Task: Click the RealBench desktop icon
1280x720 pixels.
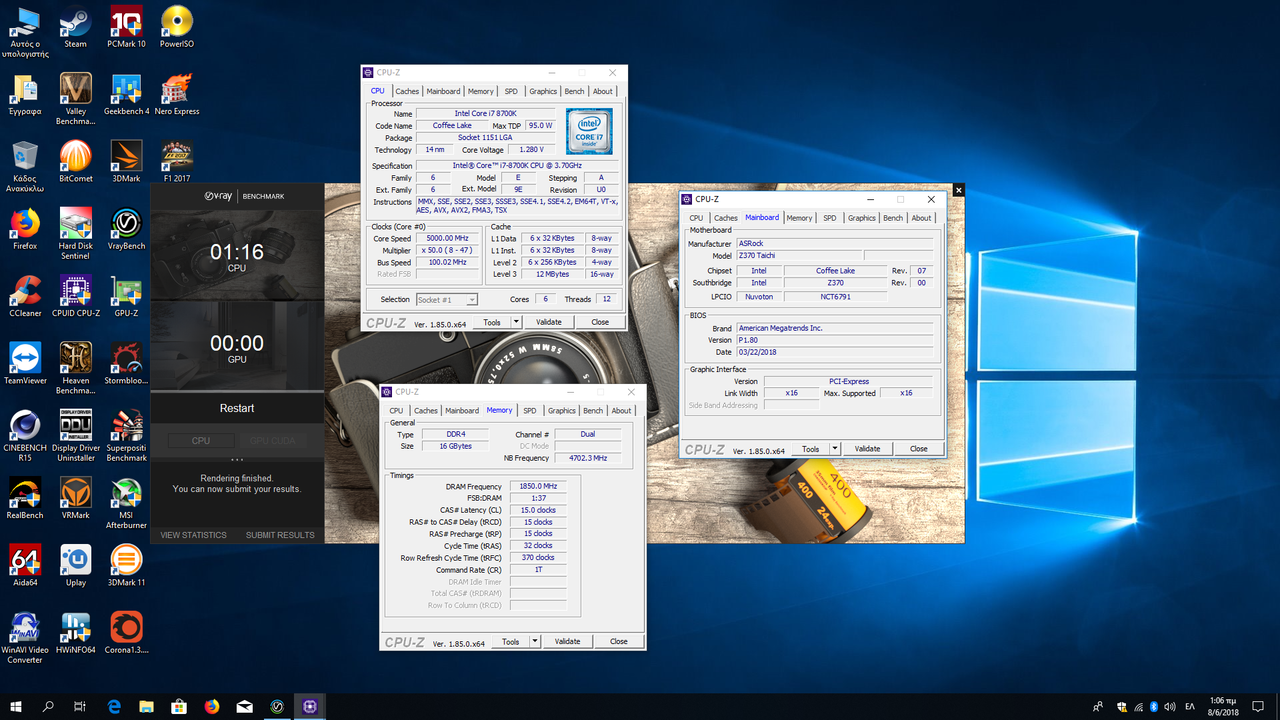Action: (x=25, y=496)
